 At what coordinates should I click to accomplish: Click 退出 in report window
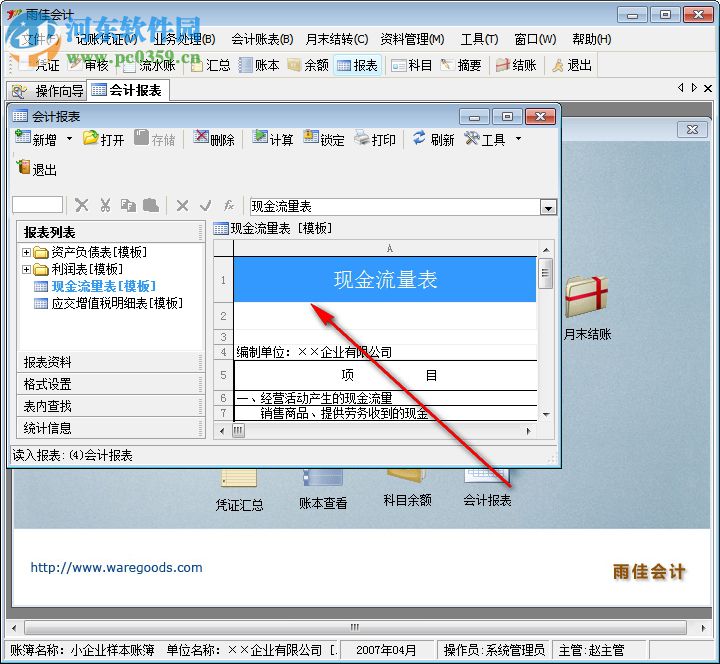(x=37, y=169)
